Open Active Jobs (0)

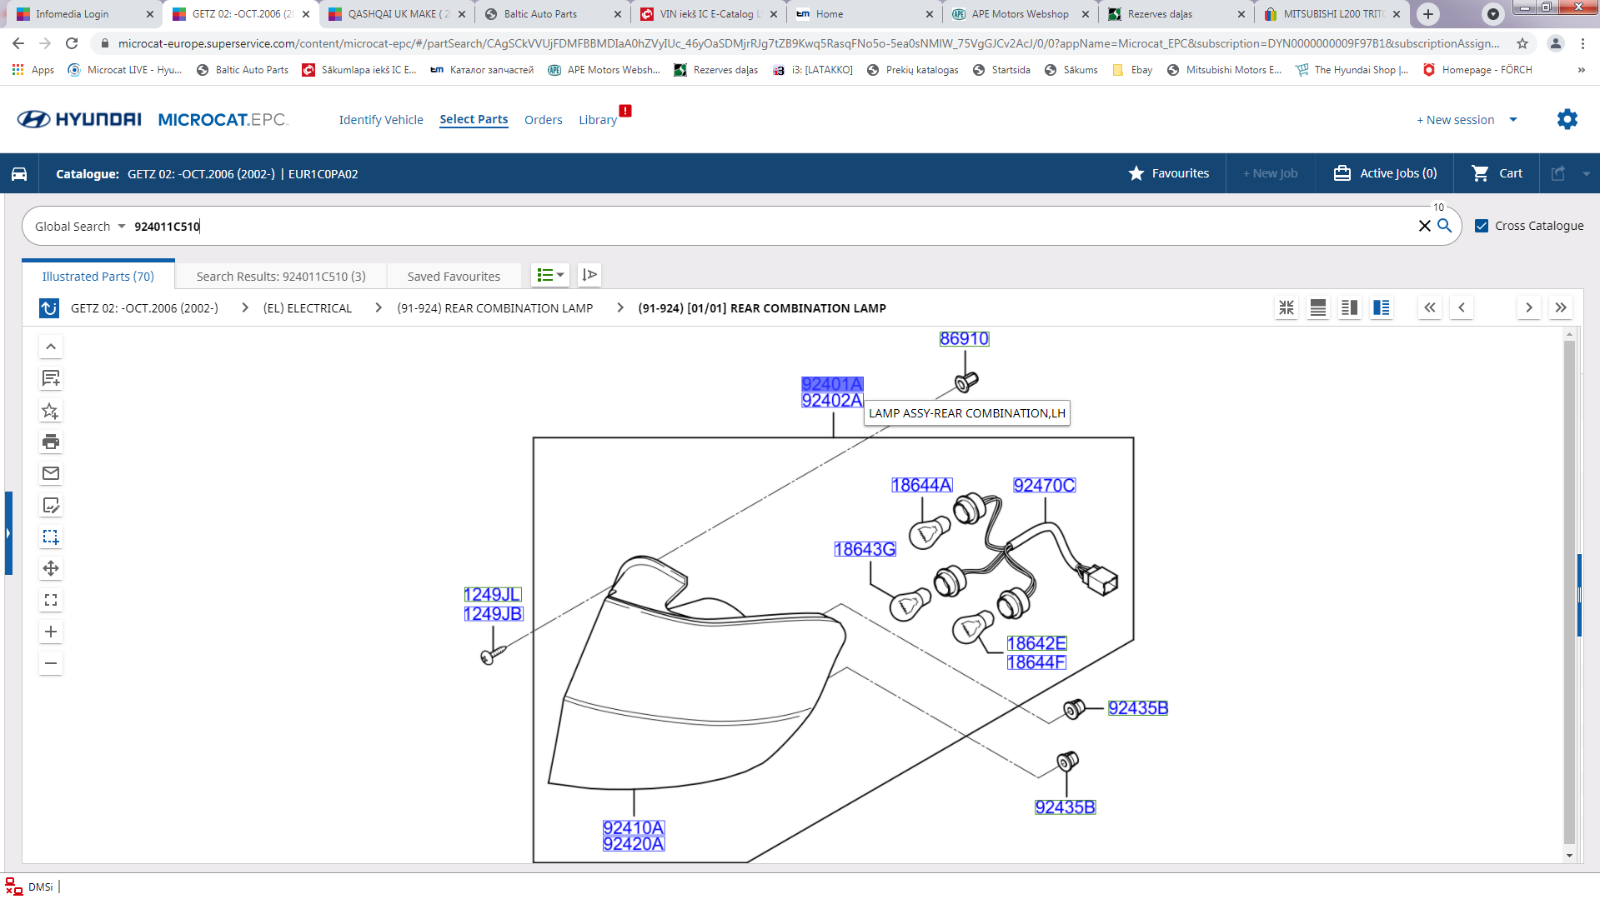click(x=1386, y=173)
